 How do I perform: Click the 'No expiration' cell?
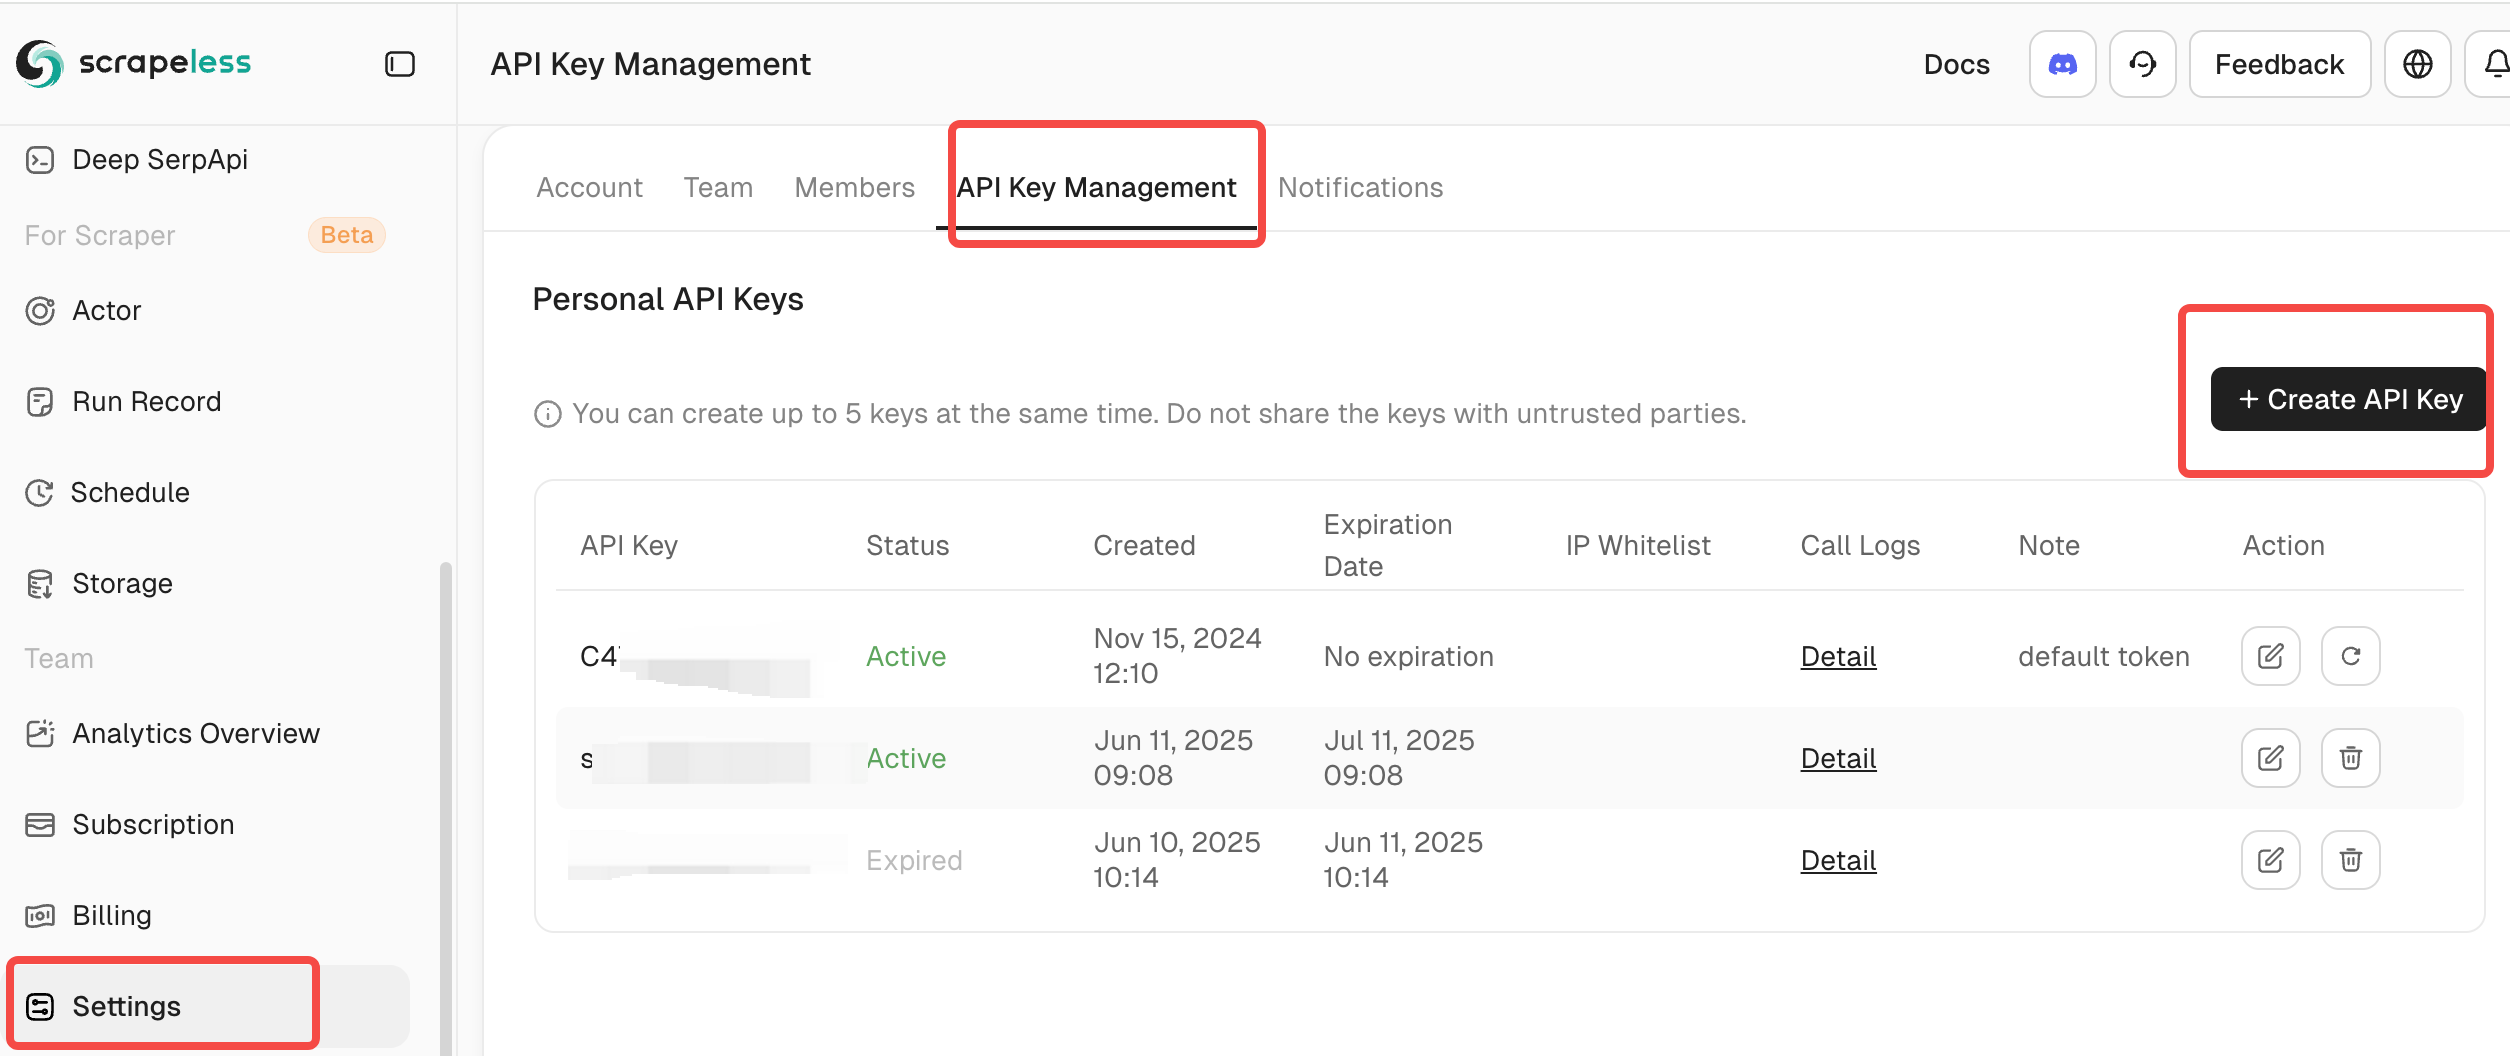coord(1408,656)
